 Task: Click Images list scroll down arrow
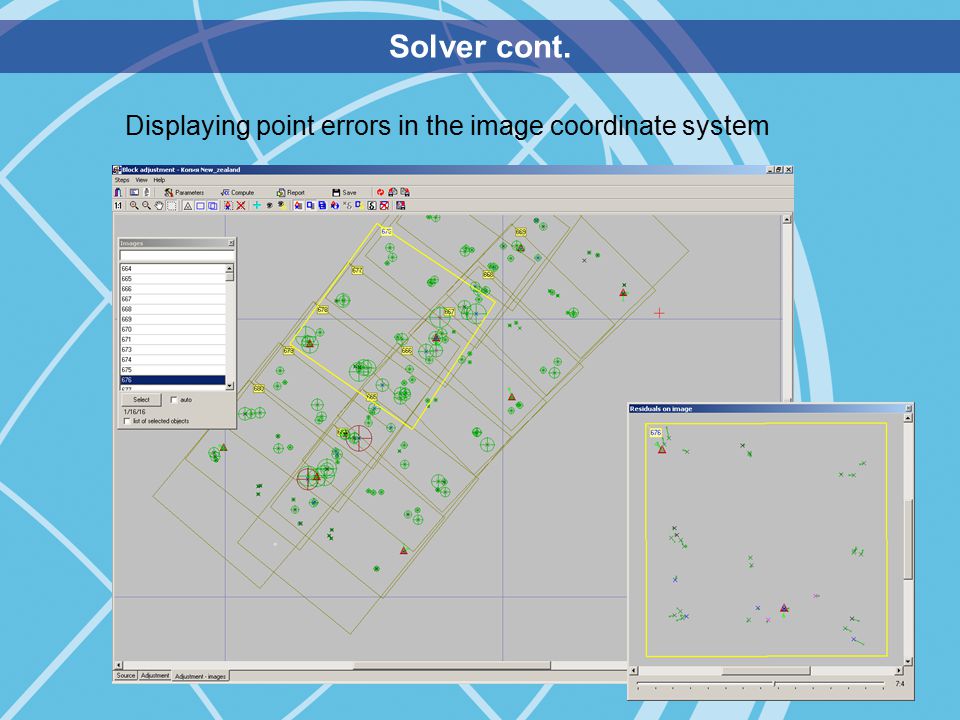click(230, 386)
